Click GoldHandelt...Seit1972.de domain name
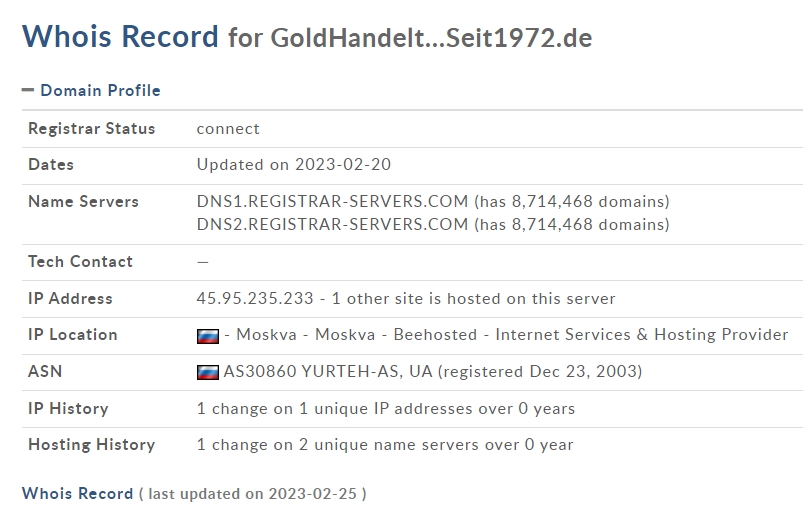 click(431, 38)
